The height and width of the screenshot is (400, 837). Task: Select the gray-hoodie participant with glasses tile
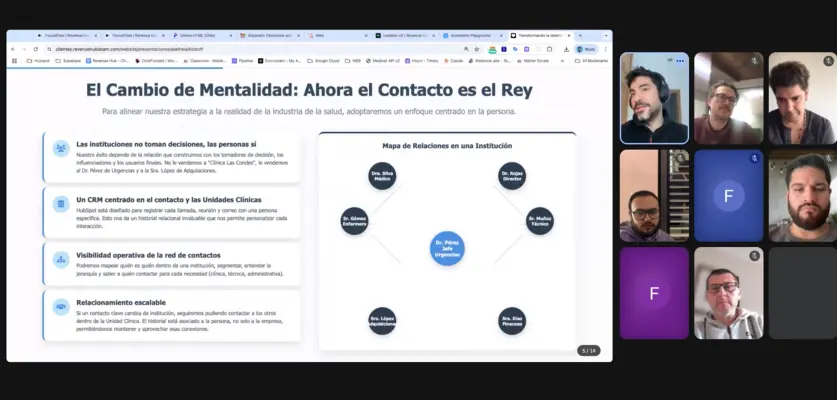tap(729, 293)
